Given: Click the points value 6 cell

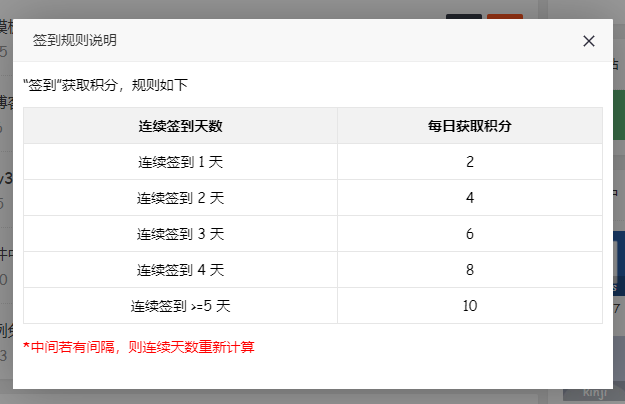Looking at the screenshot, I should tap(469, 234).
